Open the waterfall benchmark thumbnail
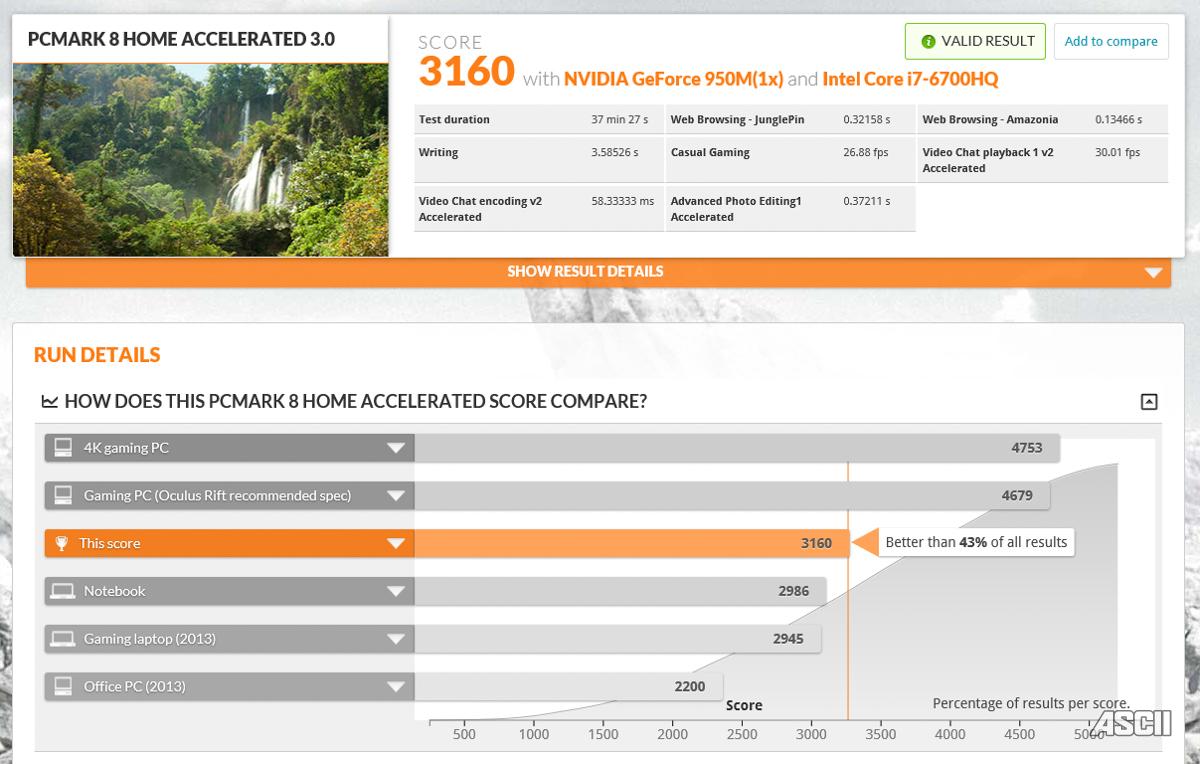This screenshot has height=764, width=1200. 200,160
